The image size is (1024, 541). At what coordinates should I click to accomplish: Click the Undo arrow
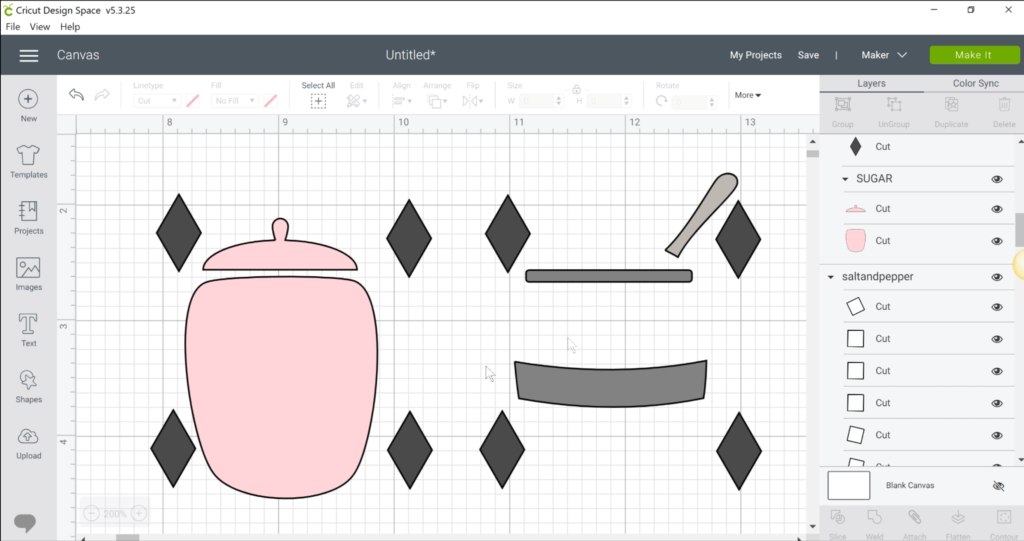(76, 95)
